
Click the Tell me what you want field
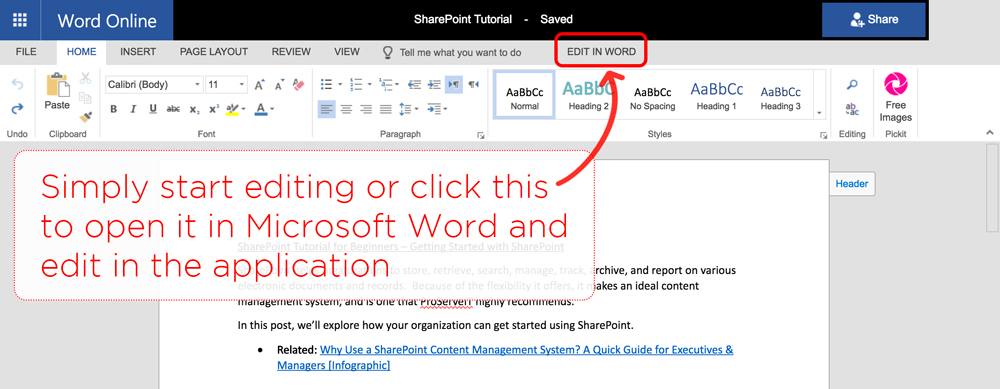[x=460, y=52]
